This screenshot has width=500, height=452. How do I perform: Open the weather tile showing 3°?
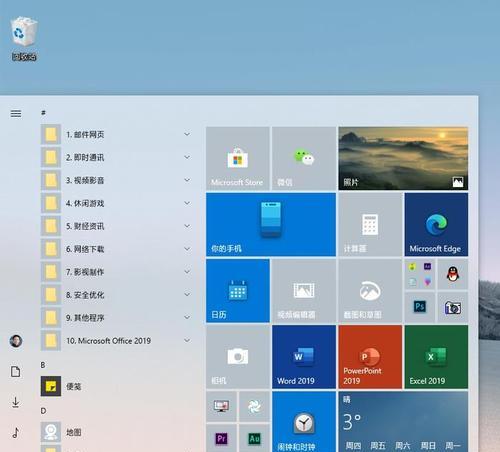403,422
